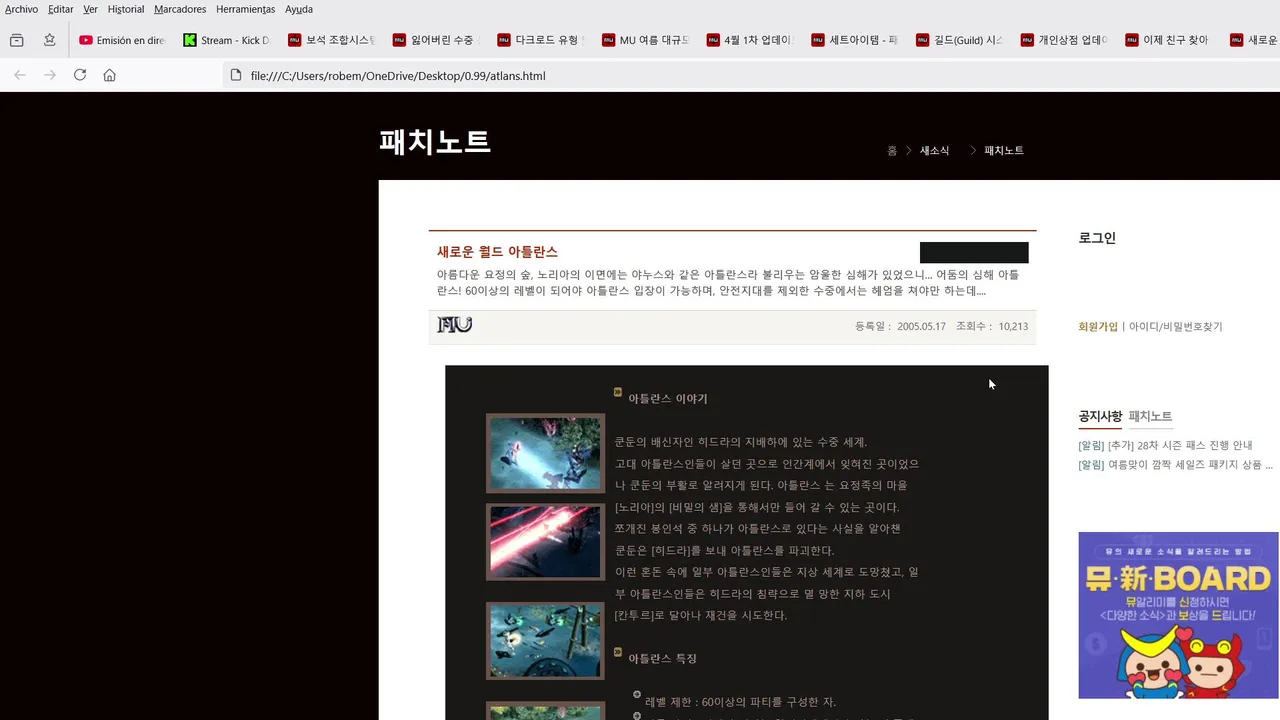
Task: Click the browser forward arrow
Action: click(50, 75)
